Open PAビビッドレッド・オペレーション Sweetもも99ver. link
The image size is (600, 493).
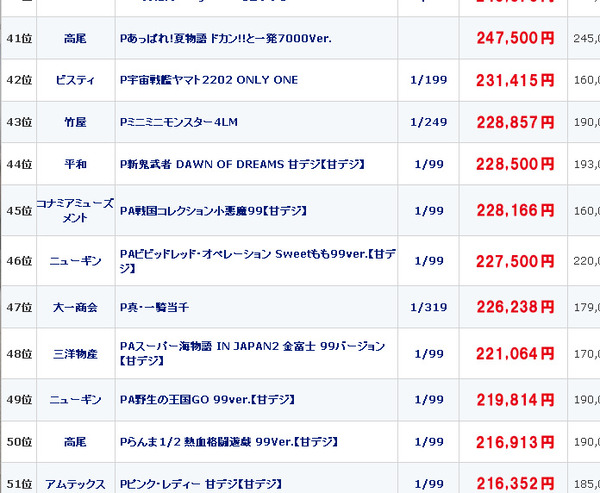258,261
